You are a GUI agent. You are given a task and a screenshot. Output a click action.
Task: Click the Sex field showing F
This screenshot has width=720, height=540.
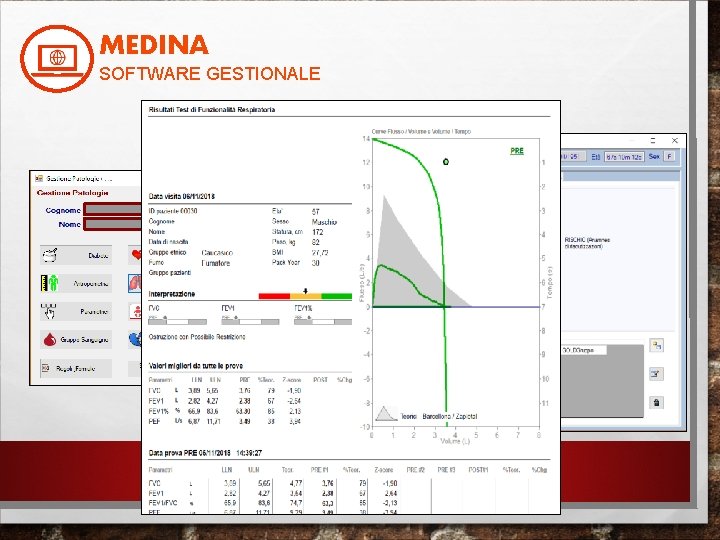click(x=669, y=157)
